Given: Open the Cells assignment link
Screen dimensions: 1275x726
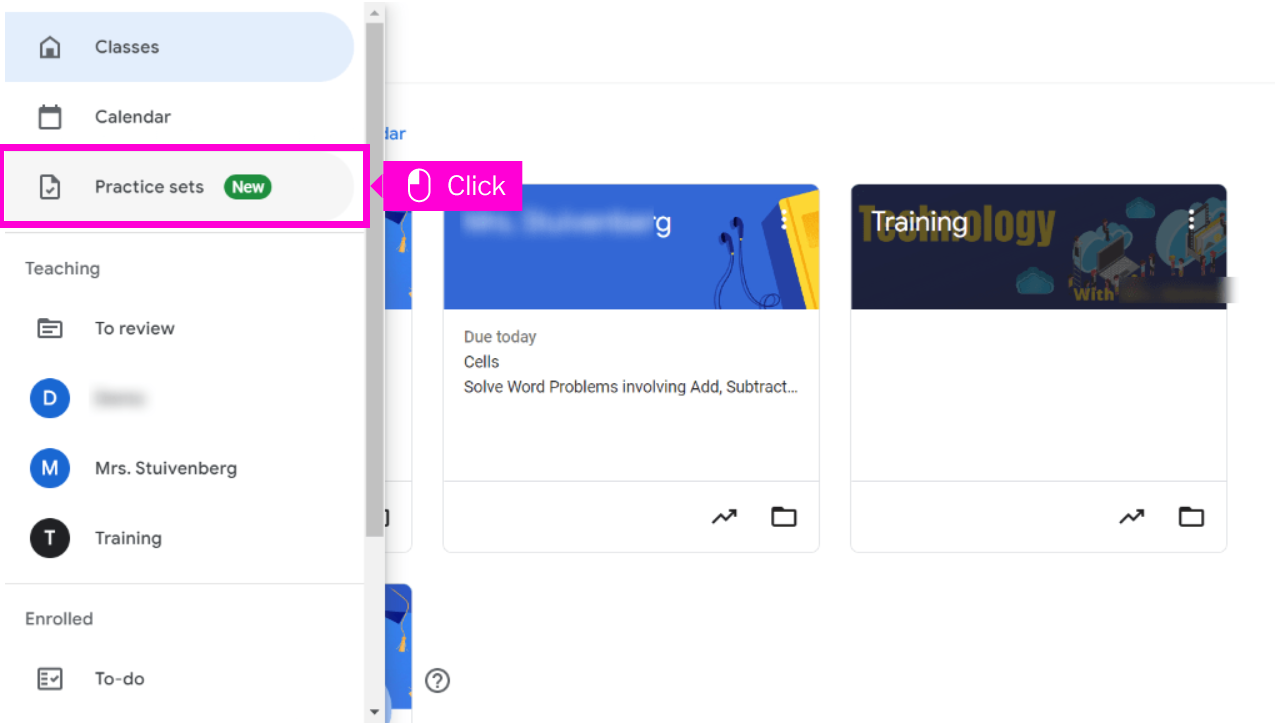Looking at the screenshot, I should click(481, 362).
